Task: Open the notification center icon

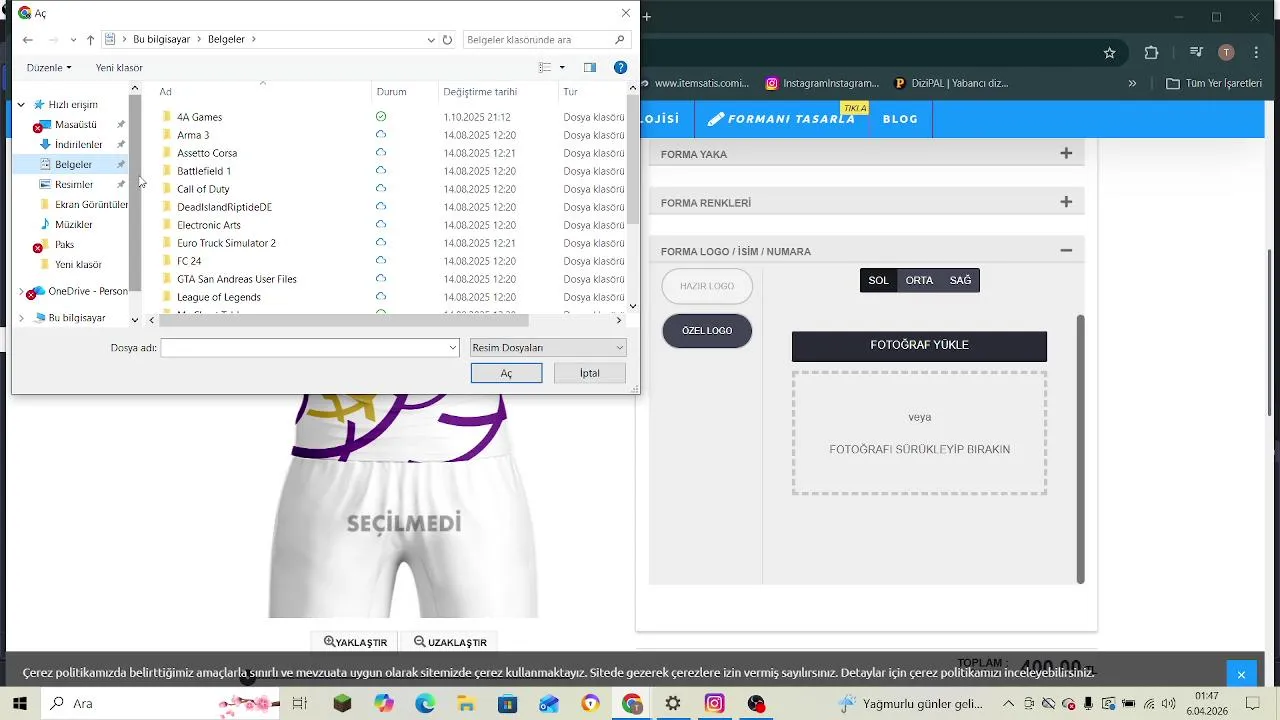Action: [1253, 704]
